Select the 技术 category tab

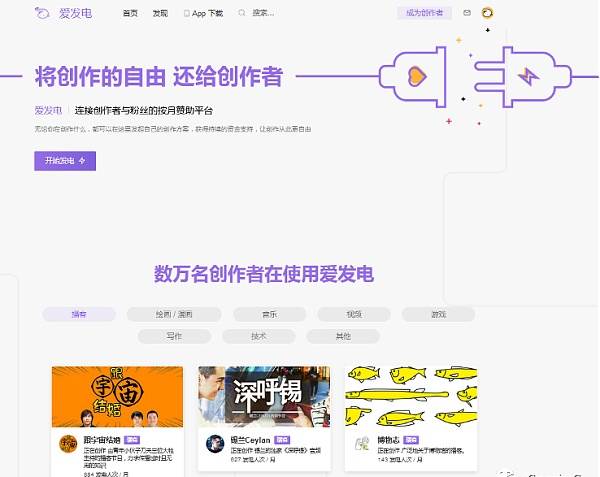tap(259, 336)
